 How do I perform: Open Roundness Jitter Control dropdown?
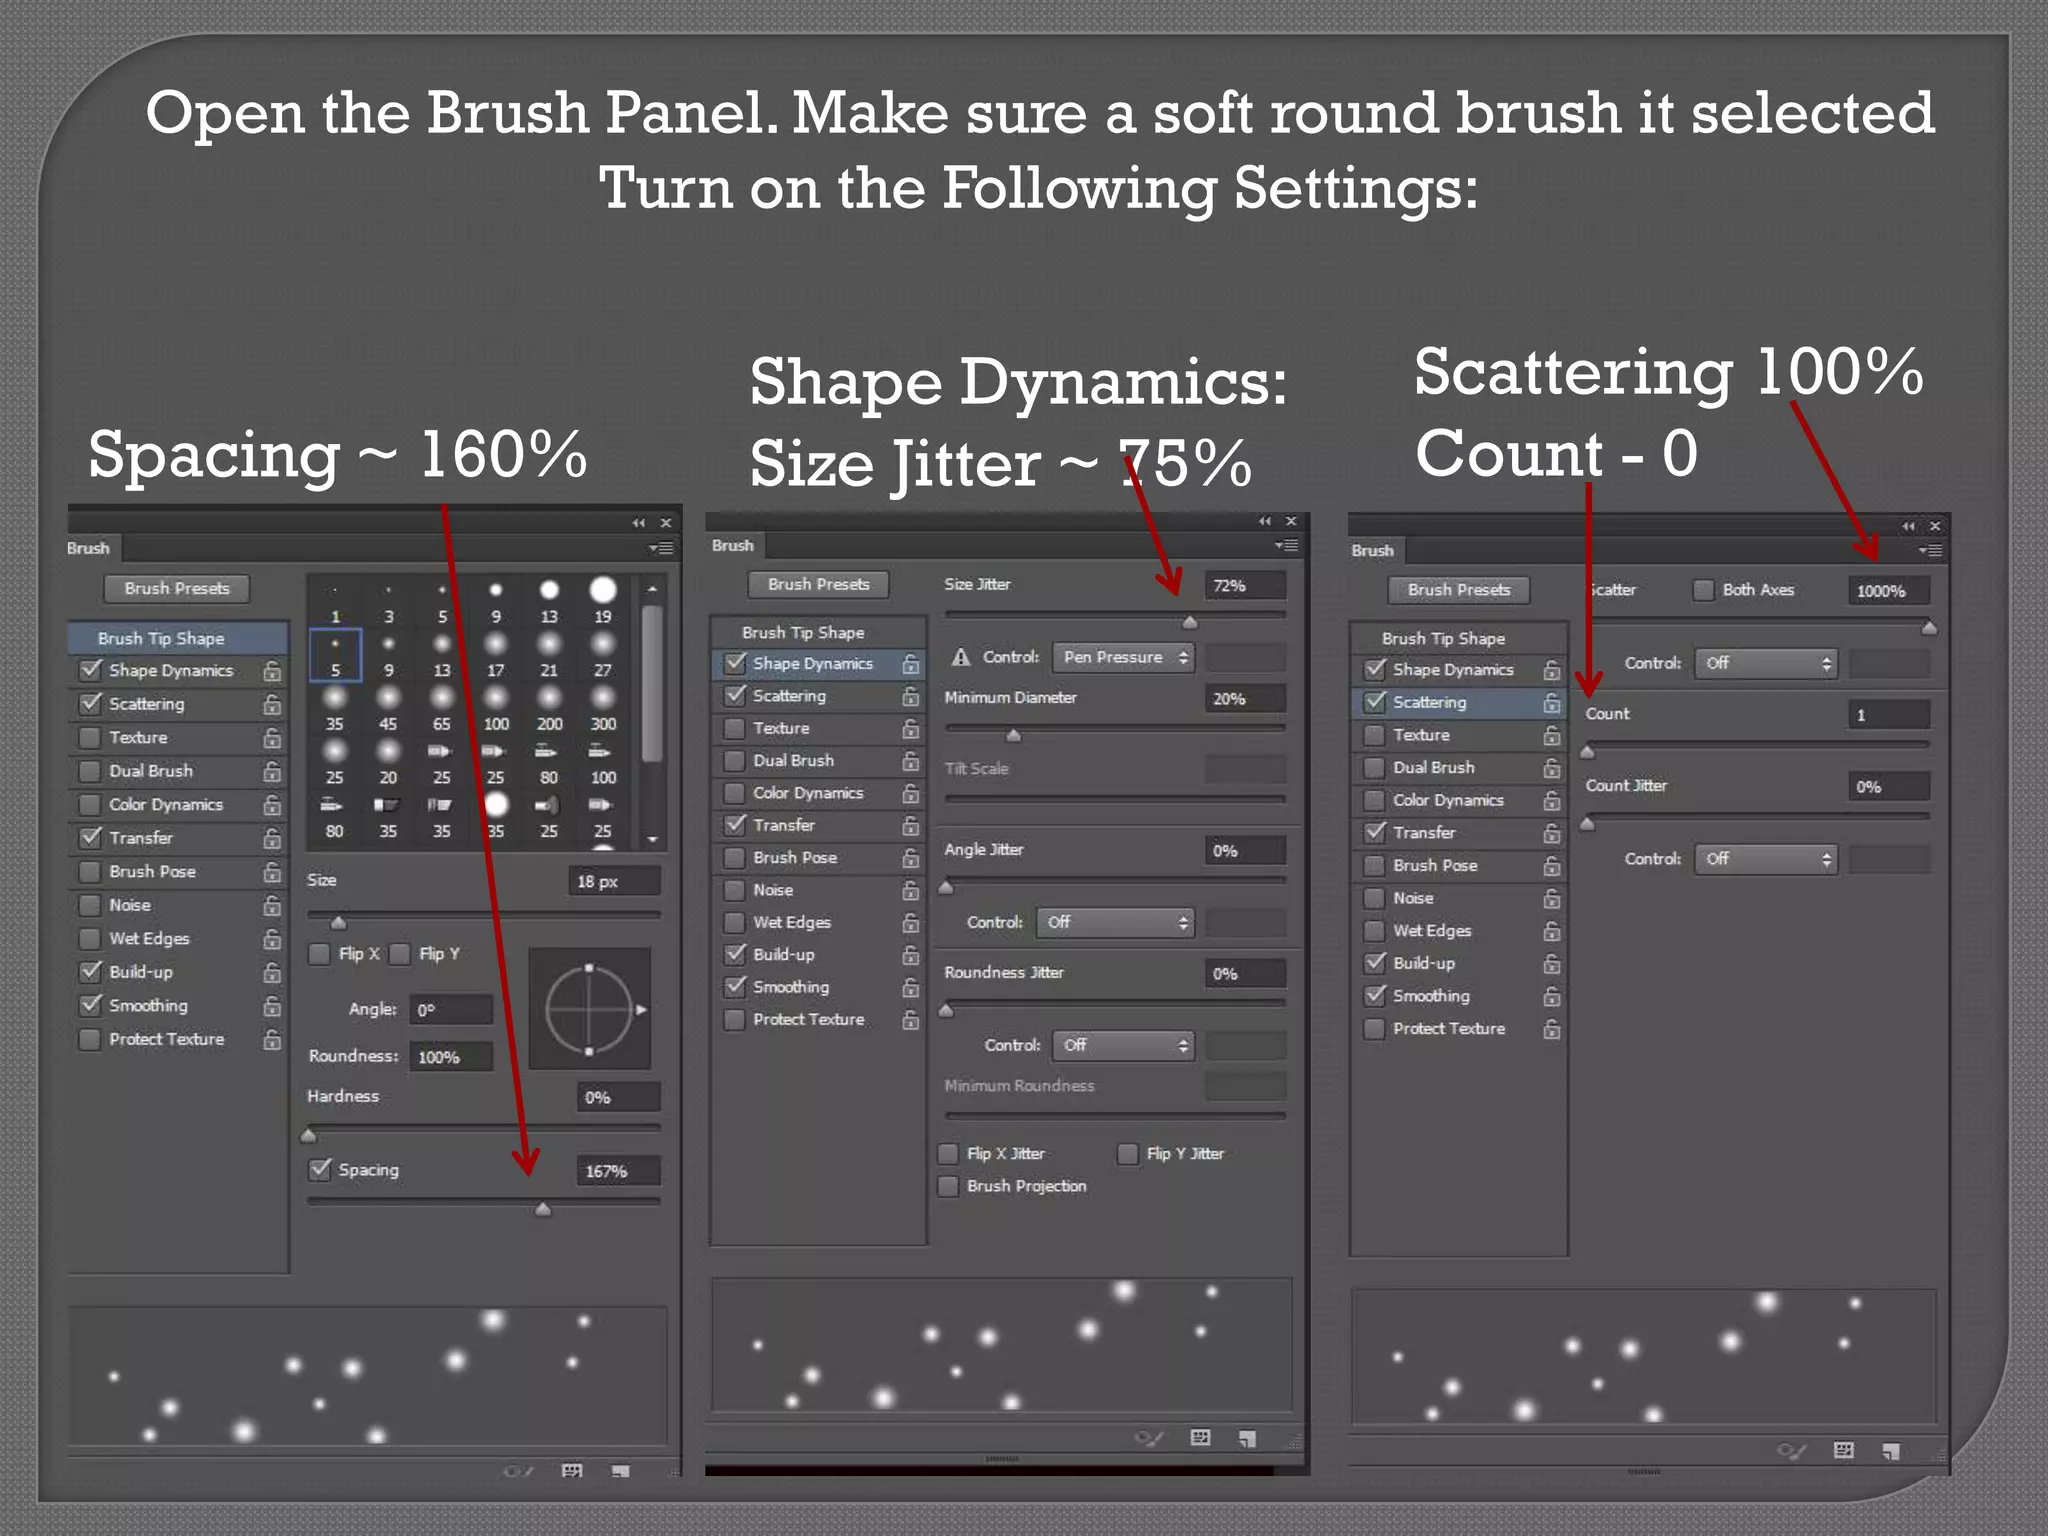pos(1123,1045)
